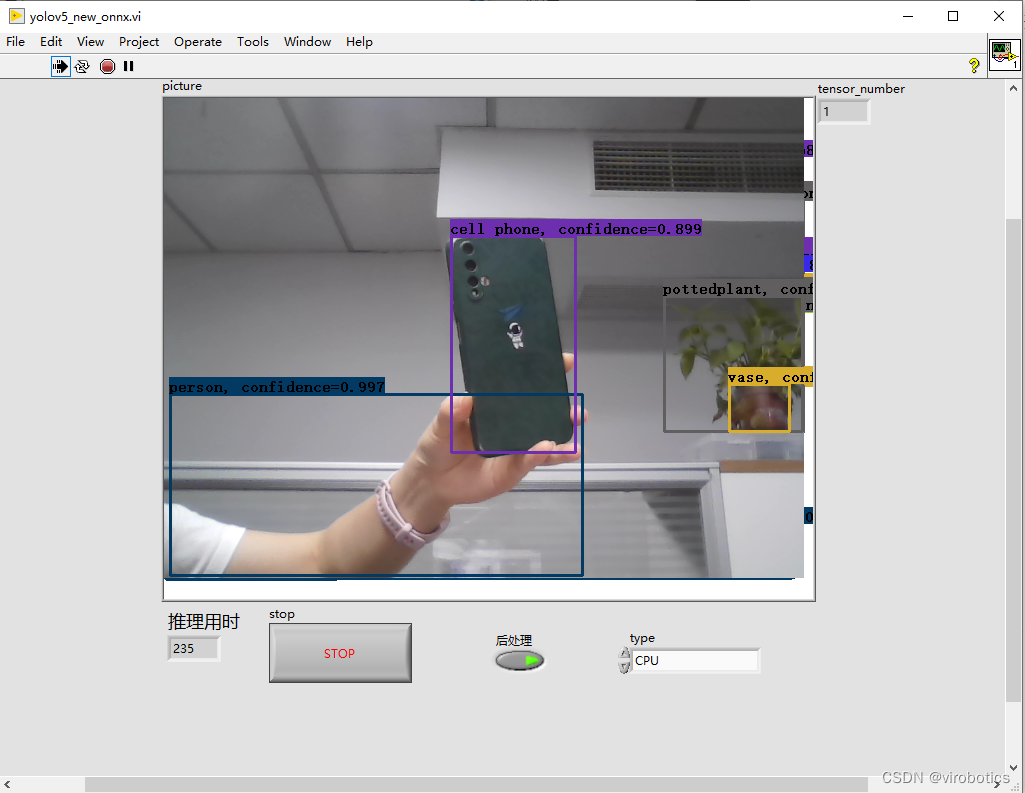Click the Run arrow toolbar icon

(60, 66)
